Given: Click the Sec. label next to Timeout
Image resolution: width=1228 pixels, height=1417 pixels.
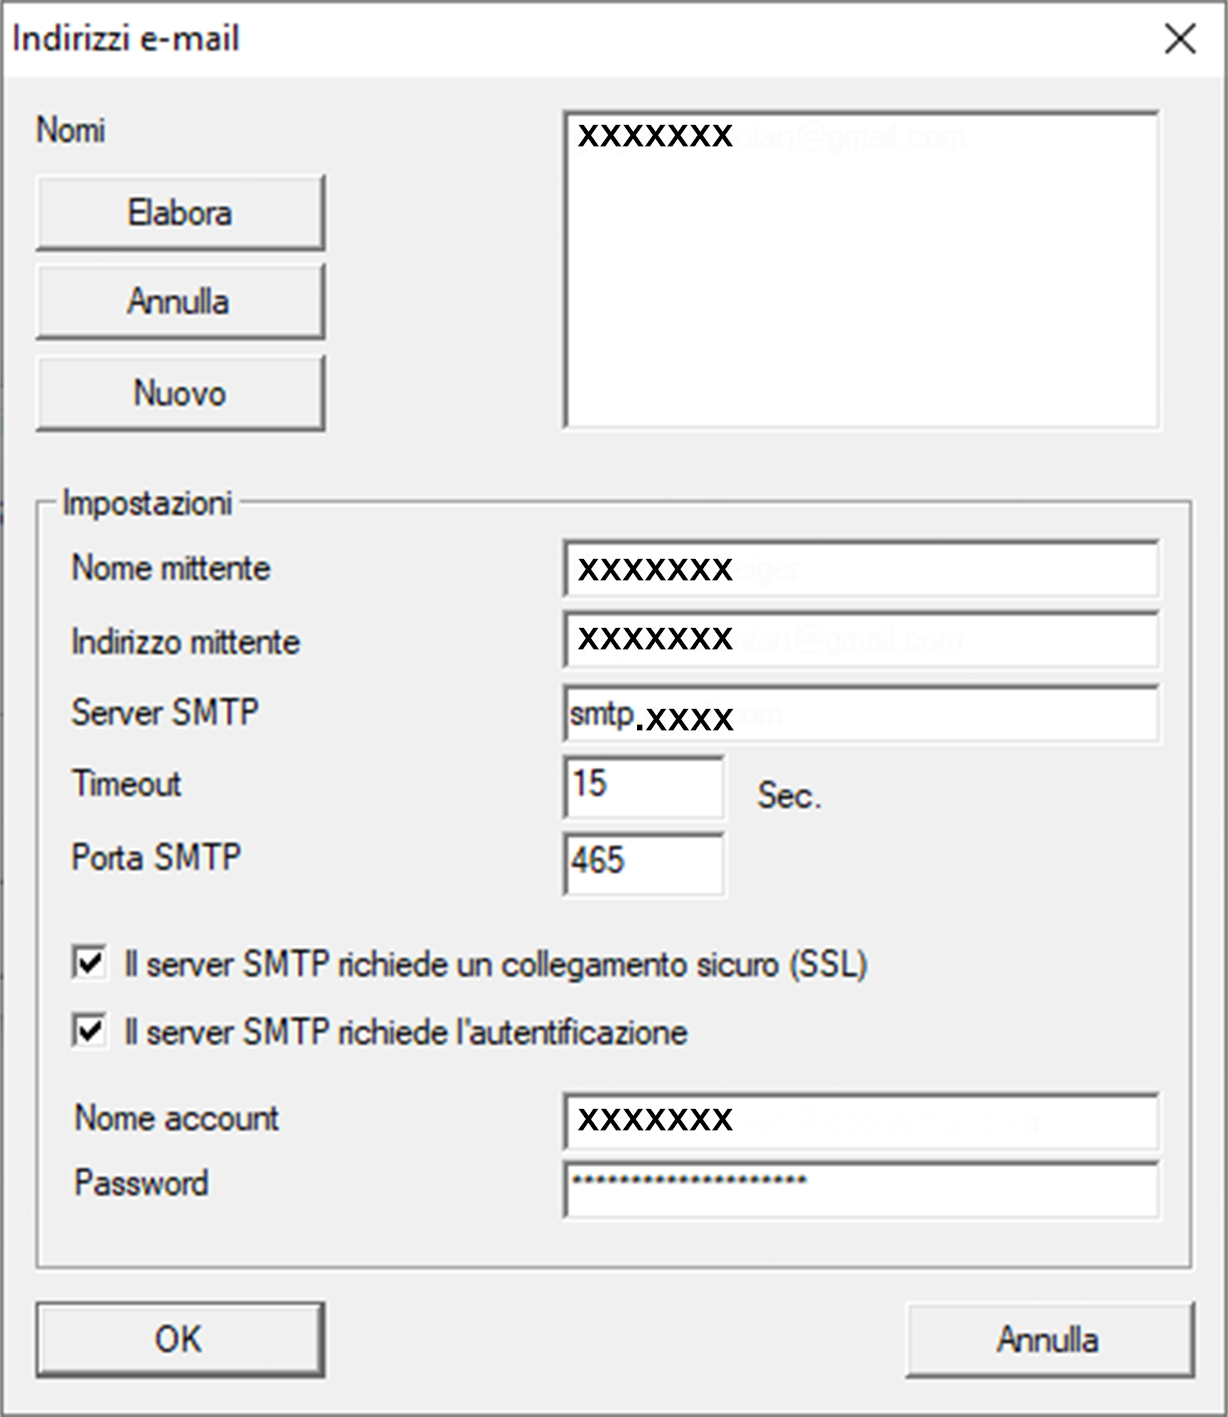Looking at the screenshot, I should pos(788,796).
